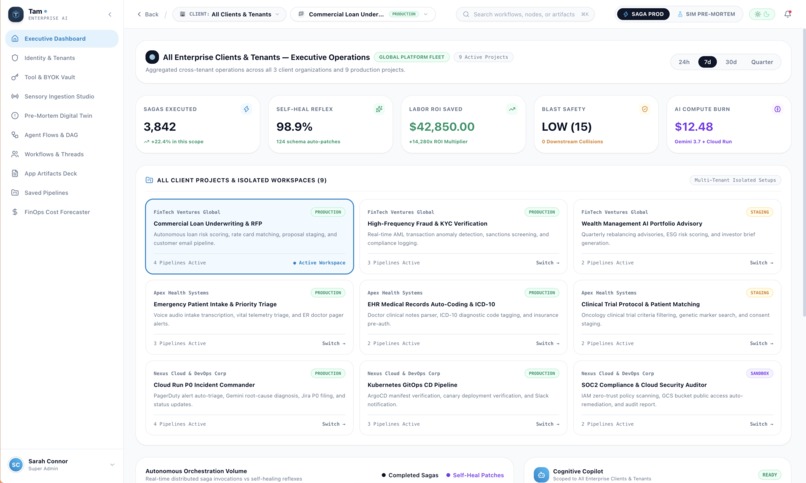Viewport: 806px width, 483px height.
Task: Click the 3,842 Sagas Executed value
Action: tap(159, 127)
